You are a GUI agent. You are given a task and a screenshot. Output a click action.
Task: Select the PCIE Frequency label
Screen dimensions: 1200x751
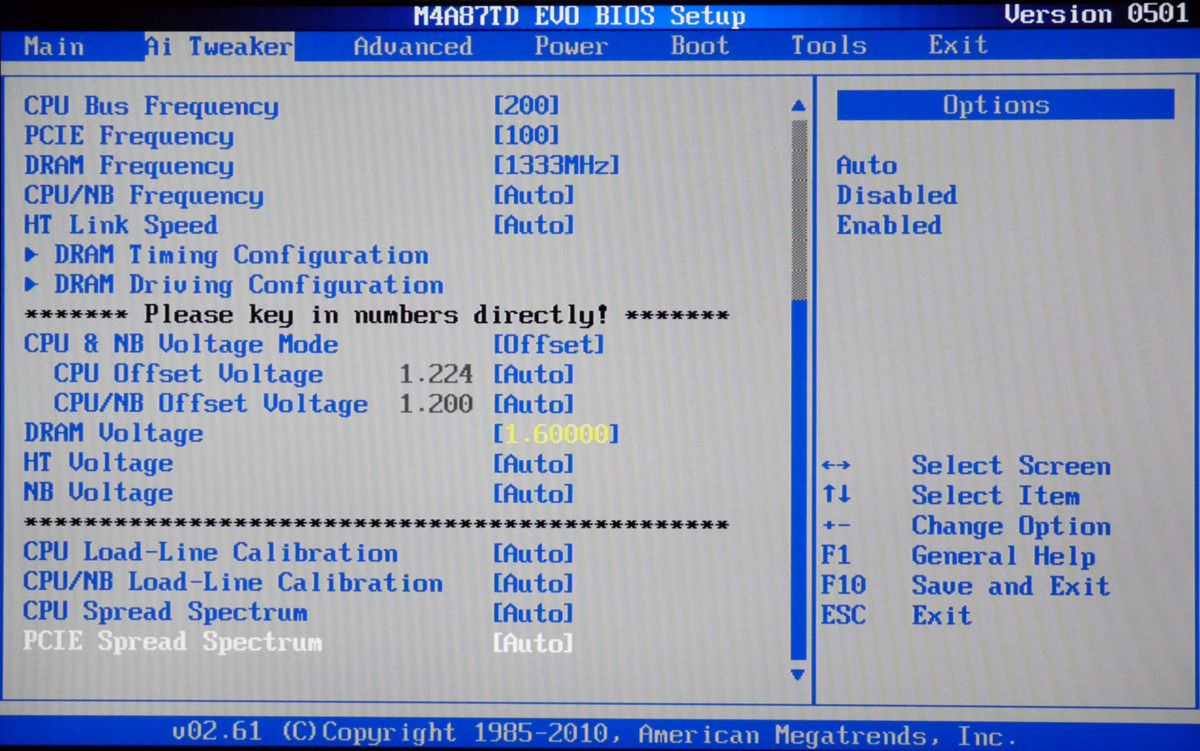(x=129, y=136)
